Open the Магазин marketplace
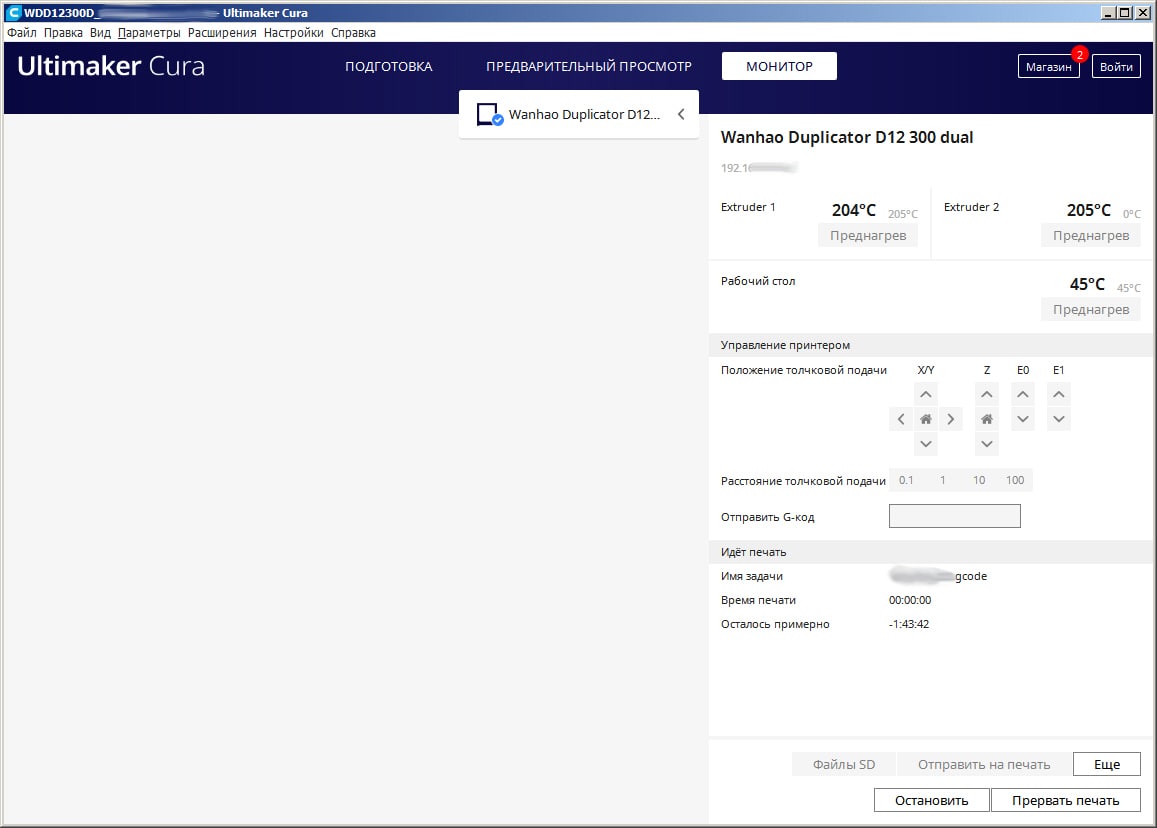Screen dimensions: 1157x828 [x=1049, y=66]
